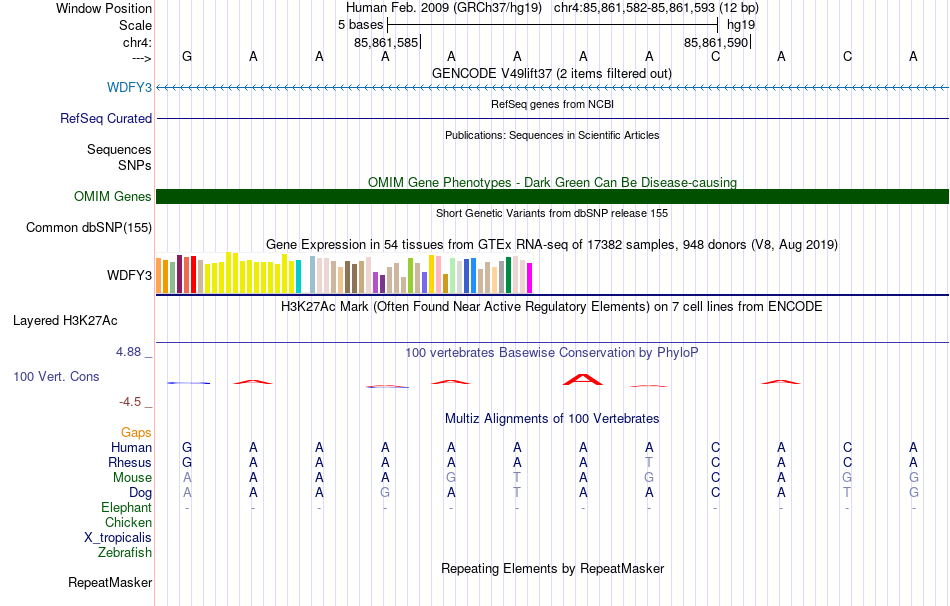Click the magenta bar in GTEx expression chart
The image size is (950, 606).
[530, 278]
